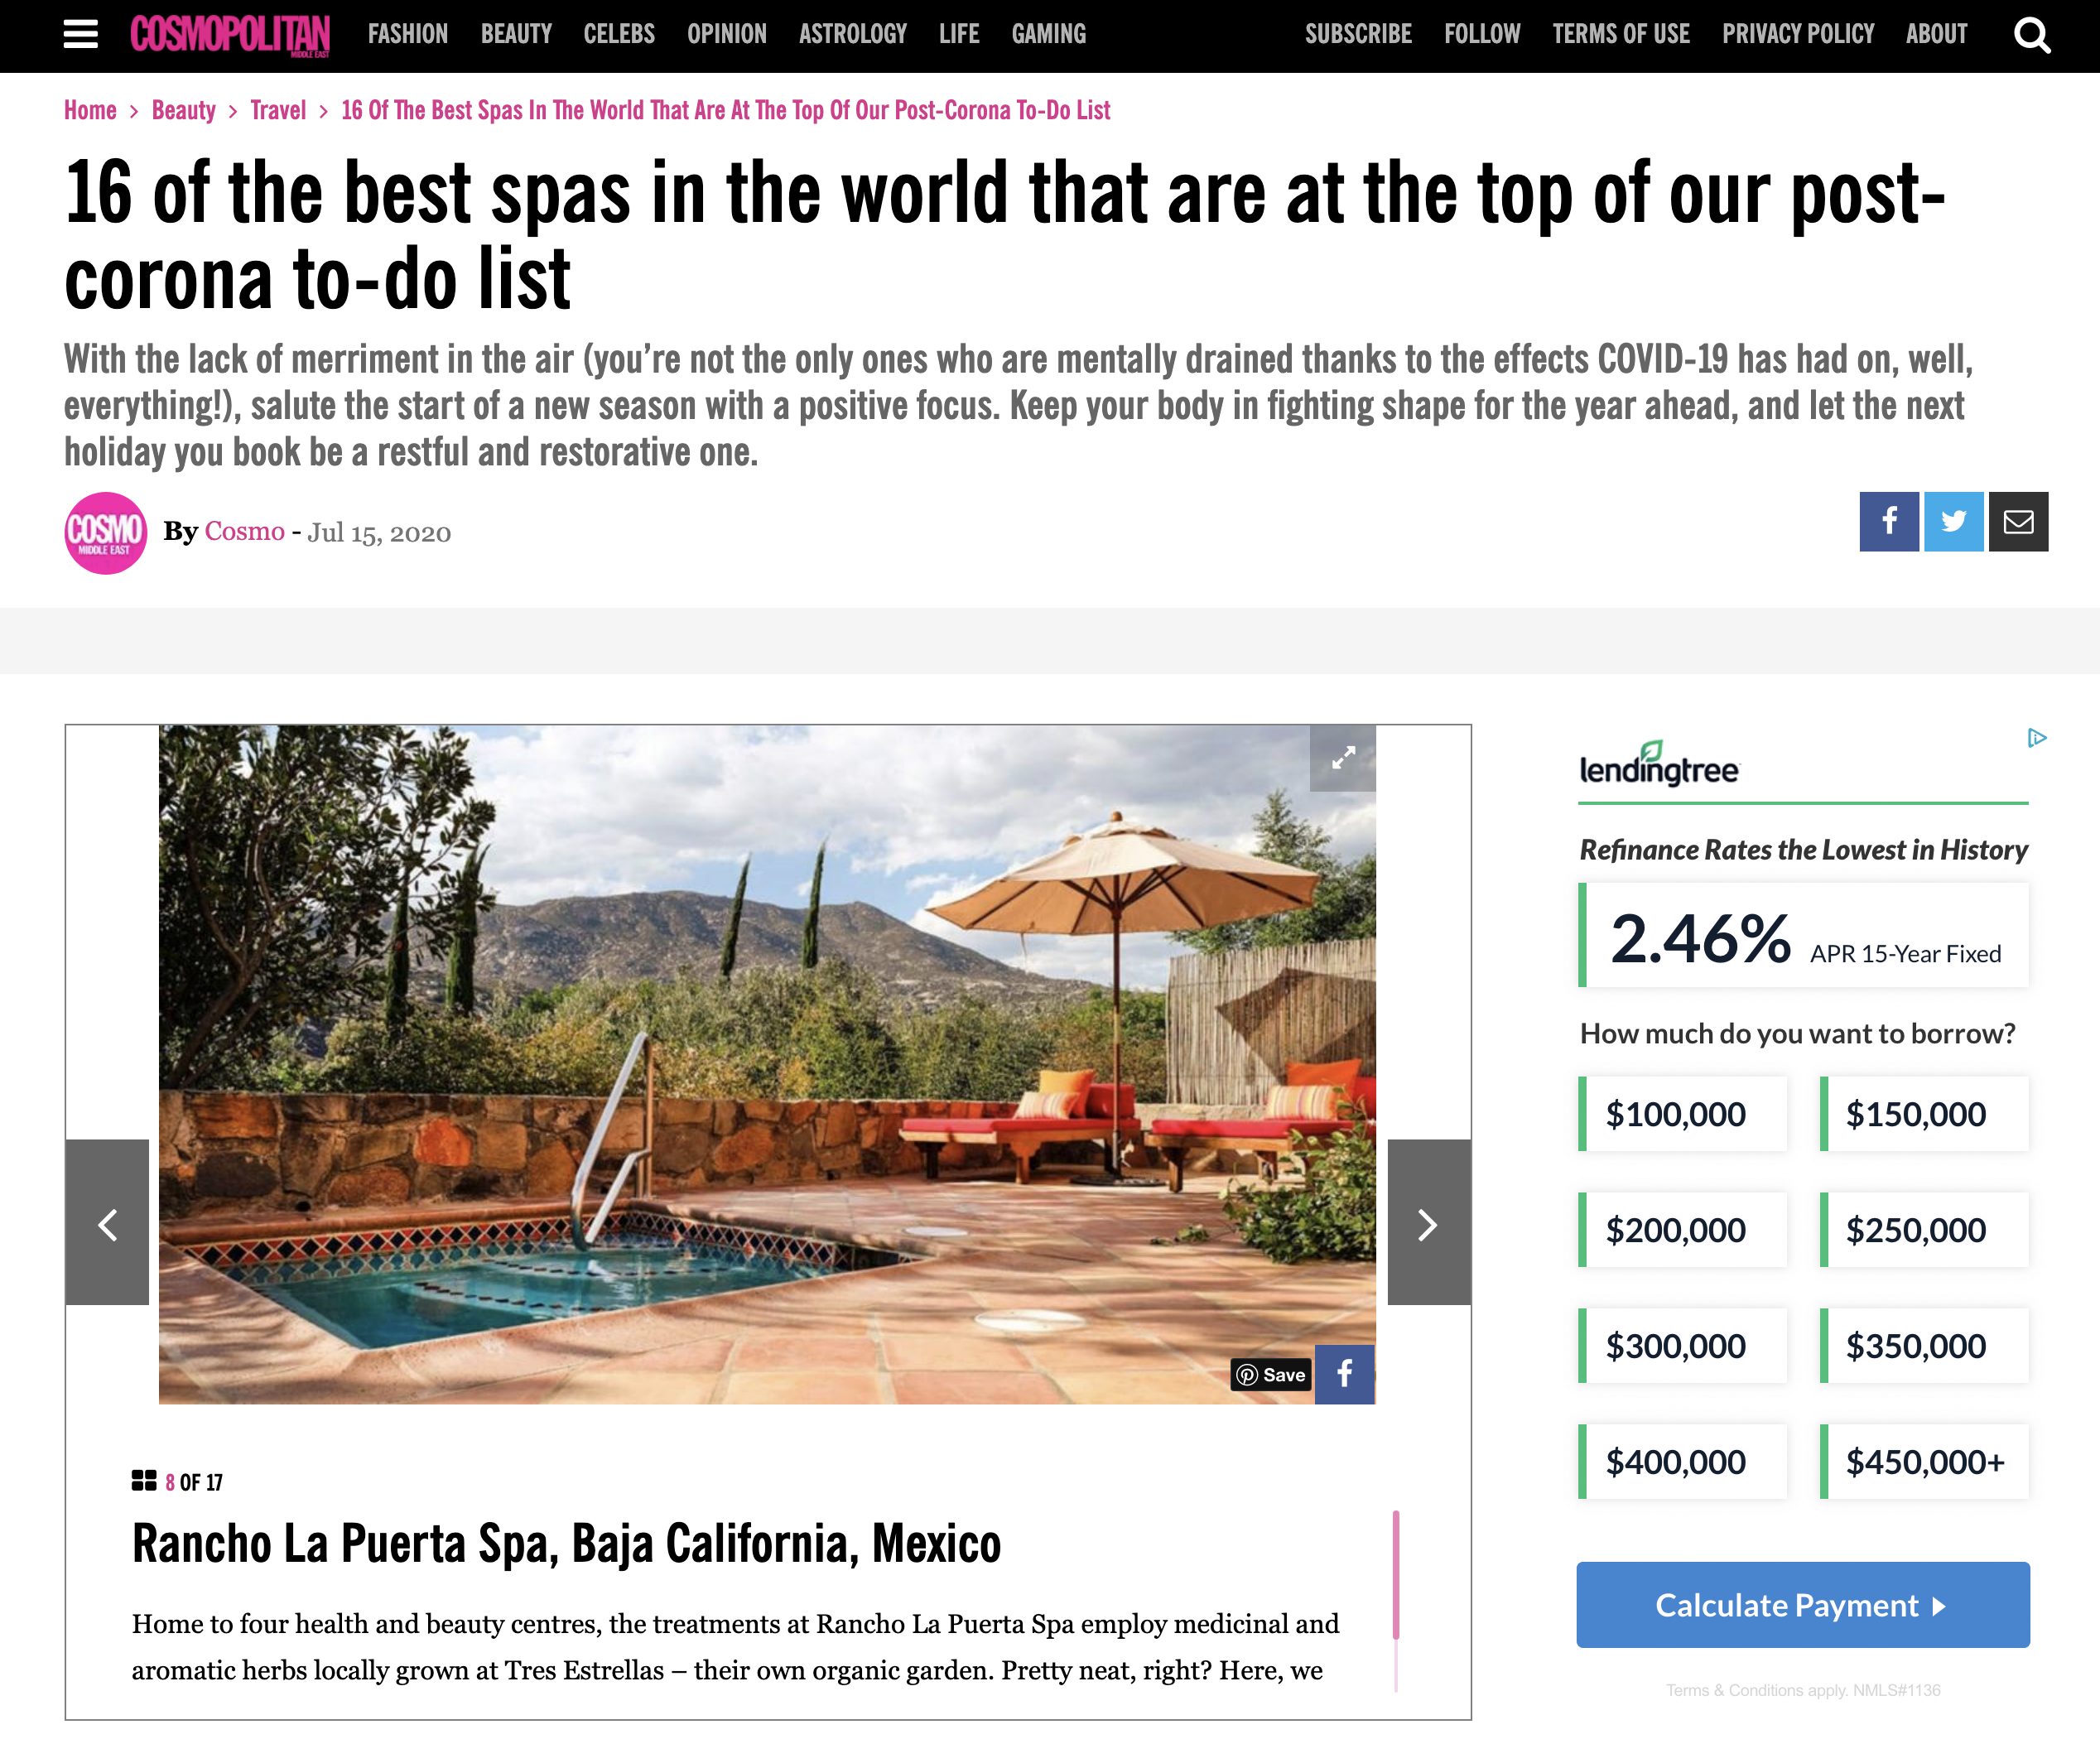Viewport: 2100px width, 1744px height.
Task: Go back to the previous gallery slide
Action: click(x=108, y=1224)
